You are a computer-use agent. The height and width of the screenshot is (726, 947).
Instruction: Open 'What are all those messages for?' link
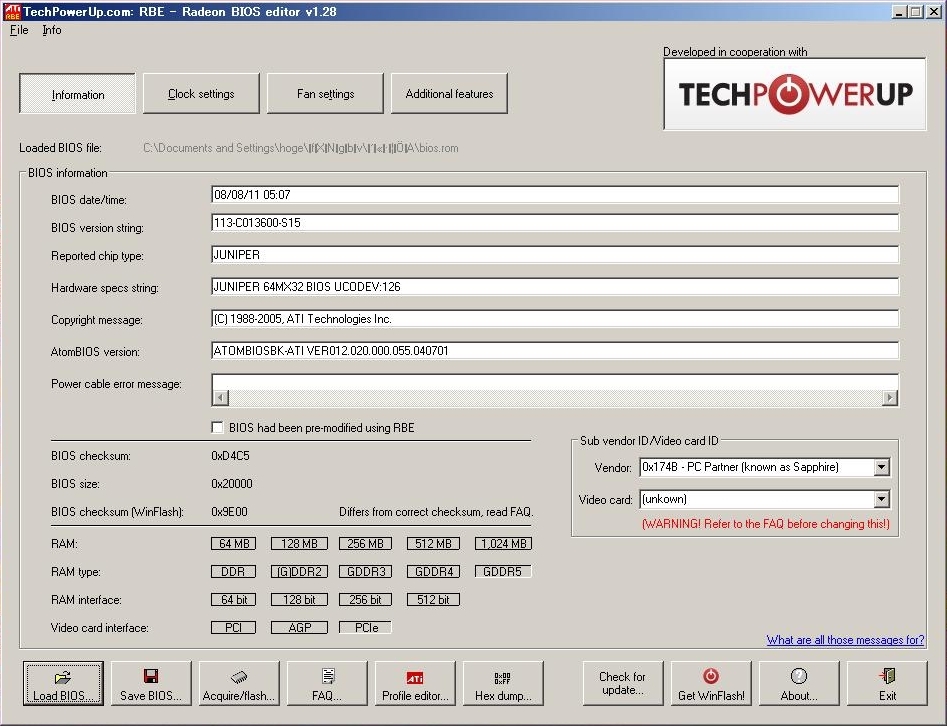(x=846, y=640)
